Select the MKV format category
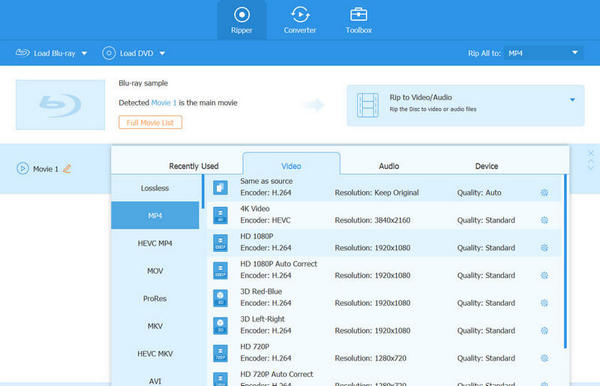The height and width of the screenshot is (386, 600). [x=155, y=326]
